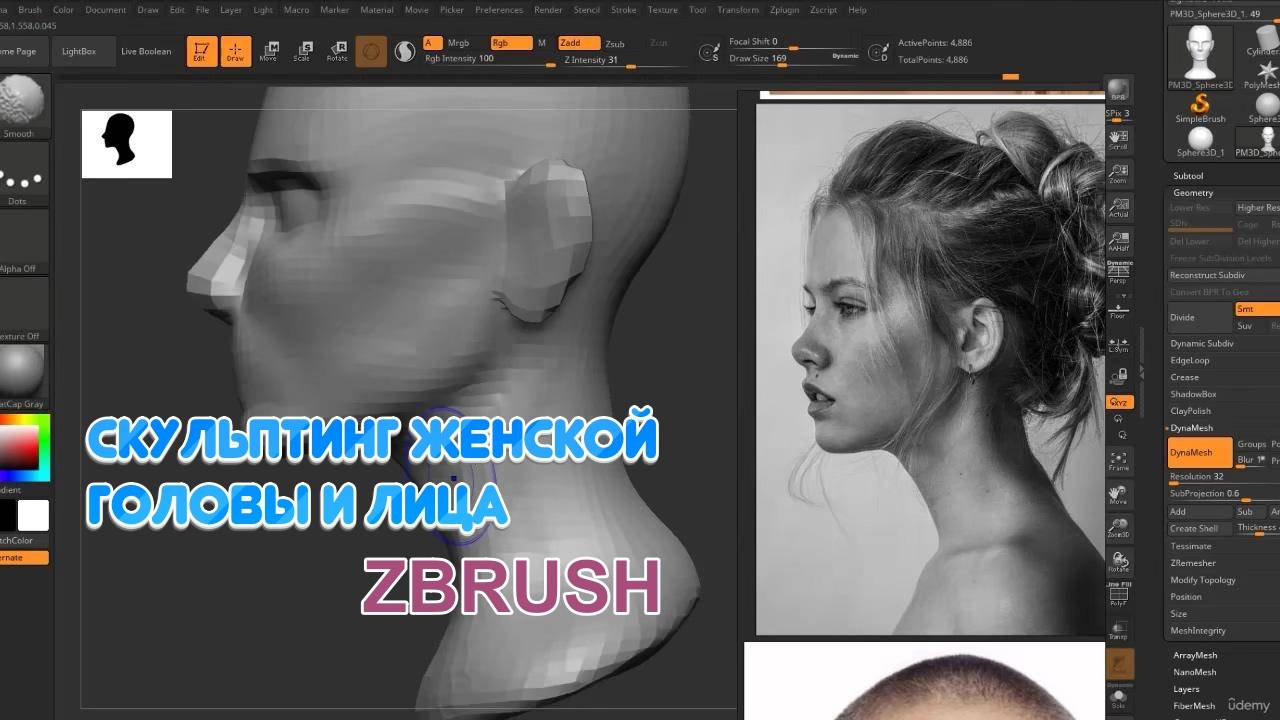Click the BPR render icon
Screen dimensions: 1280x720
(1118, 92)
